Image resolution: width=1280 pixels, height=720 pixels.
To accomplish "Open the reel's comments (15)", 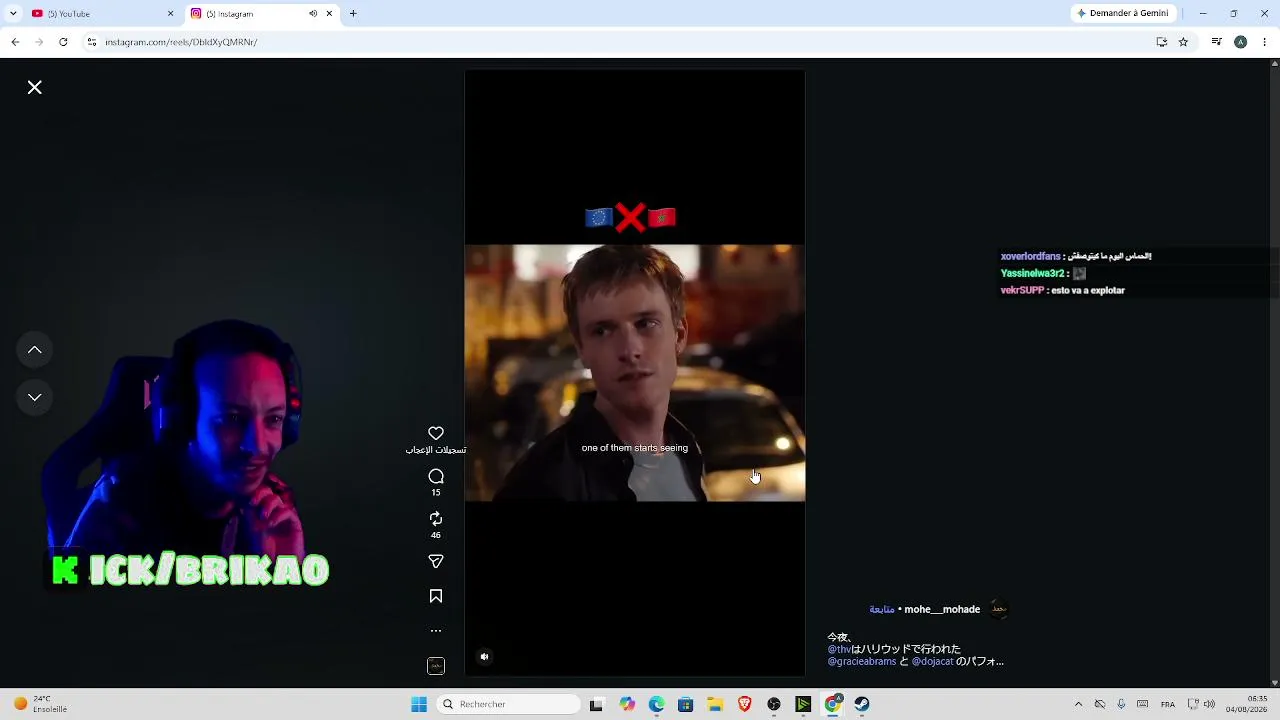I will 436,477.
